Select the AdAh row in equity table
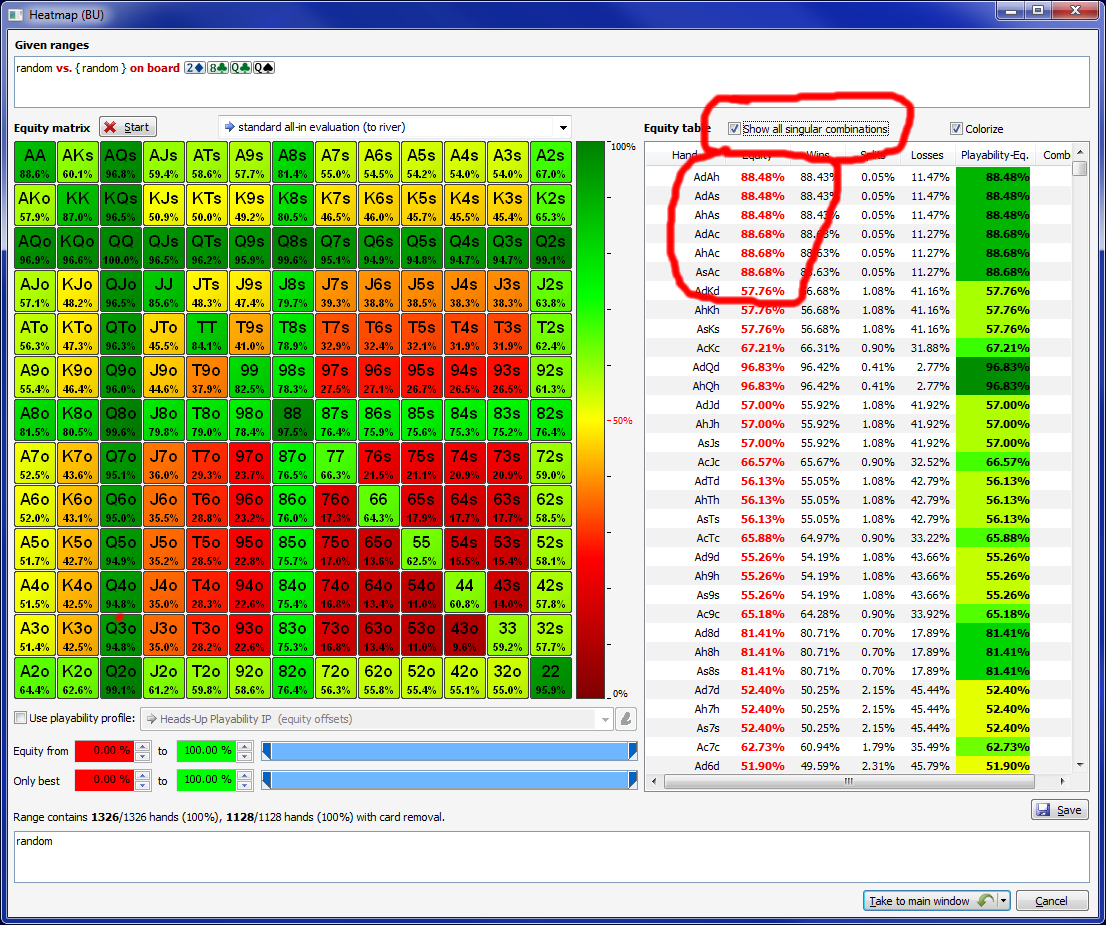The height and width of the screenshot is (925, 1106). click(858, 177)
